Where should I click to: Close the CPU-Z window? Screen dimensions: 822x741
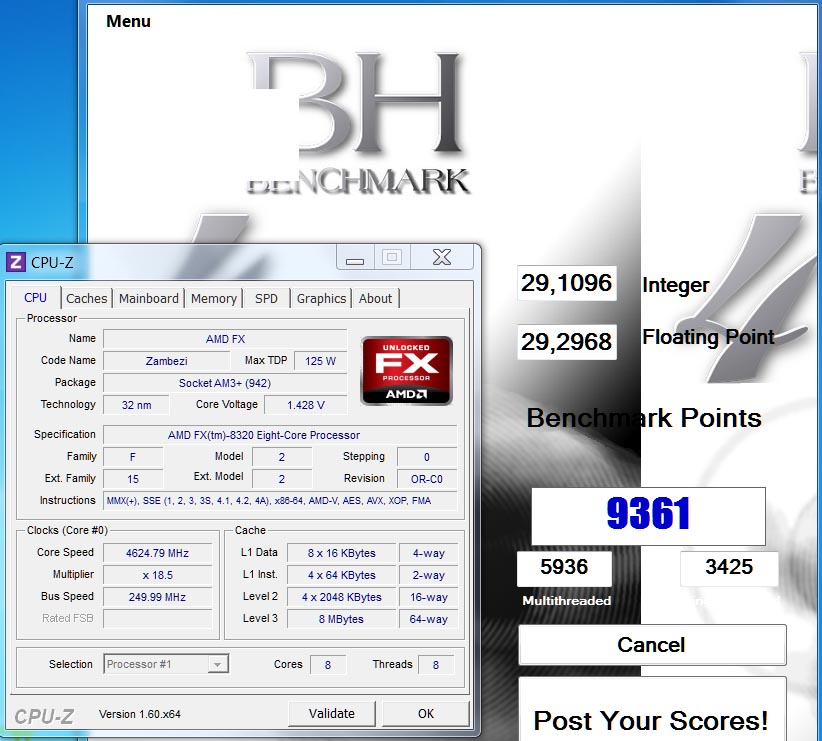[441, 257]
